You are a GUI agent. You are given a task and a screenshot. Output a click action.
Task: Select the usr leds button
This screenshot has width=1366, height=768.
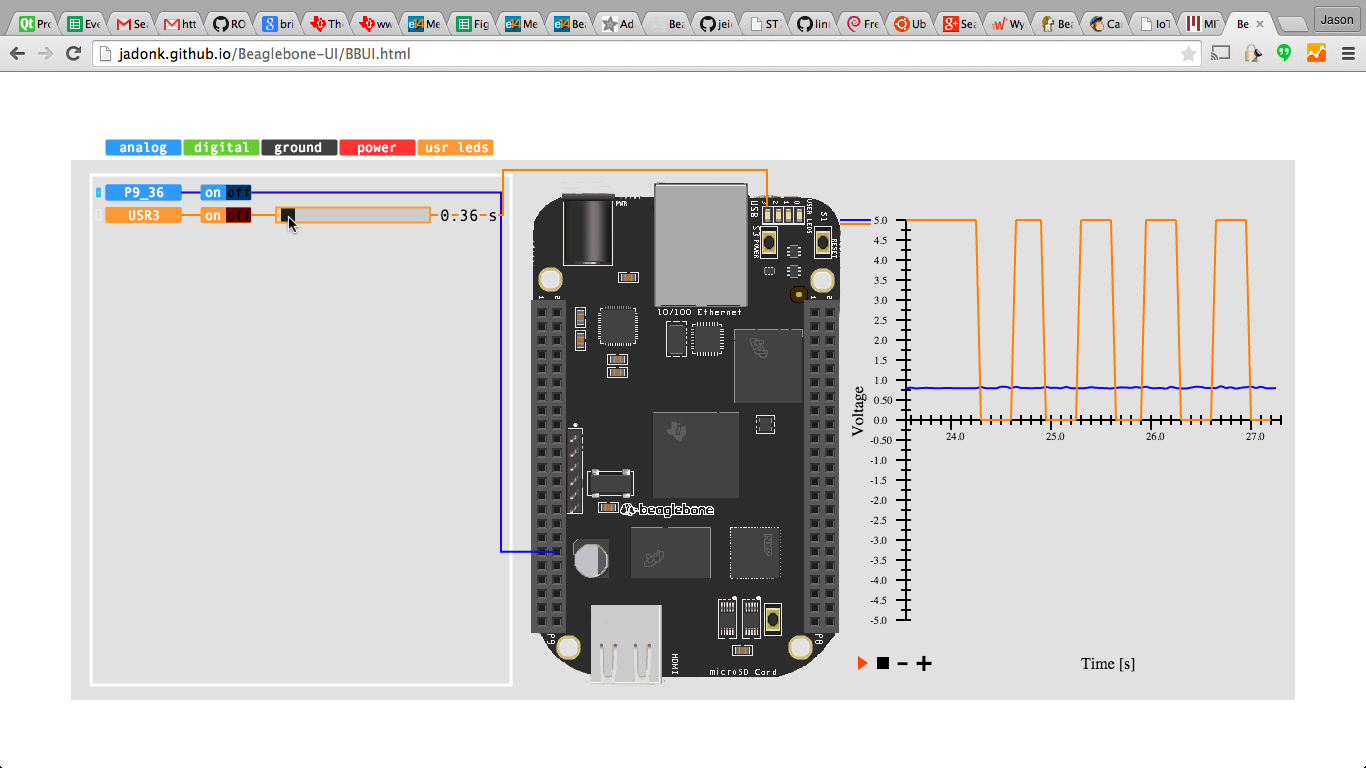click(456, 148)
